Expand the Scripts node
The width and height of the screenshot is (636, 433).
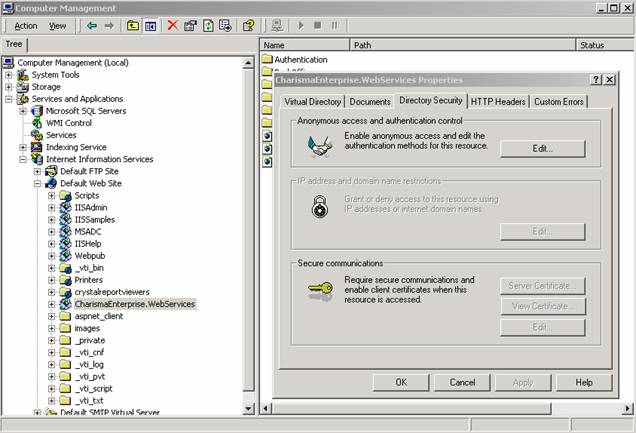52,196
